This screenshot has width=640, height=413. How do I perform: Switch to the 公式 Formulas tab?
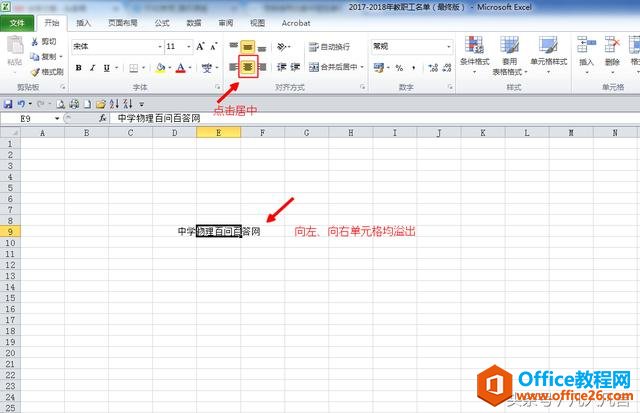[x=161, y=22]
